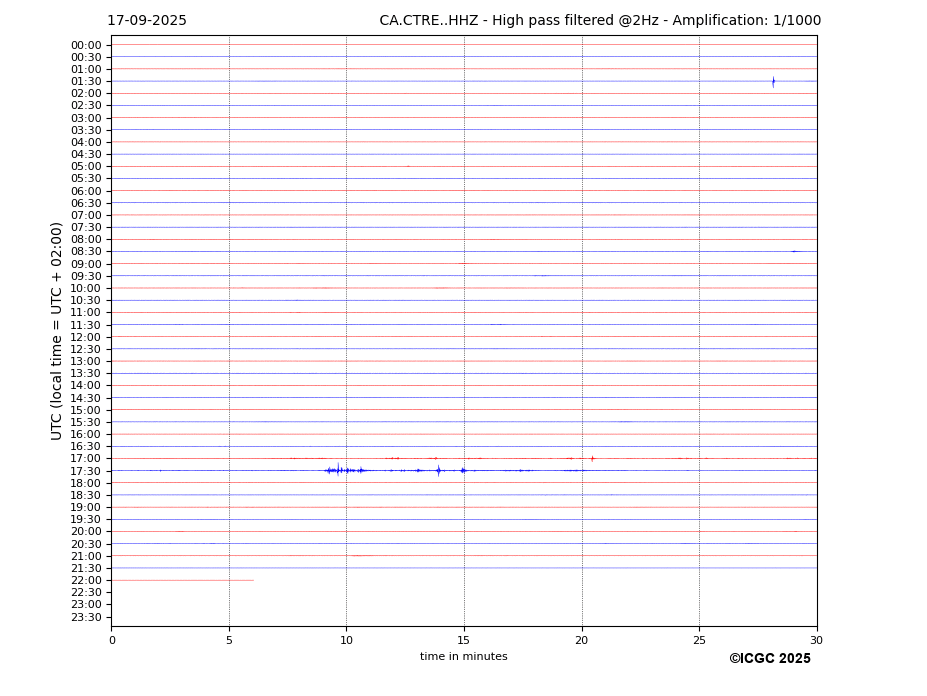Click the red spike on the 17:00 trace
This screenshot has width=927, height=696.
coord(592,458)
